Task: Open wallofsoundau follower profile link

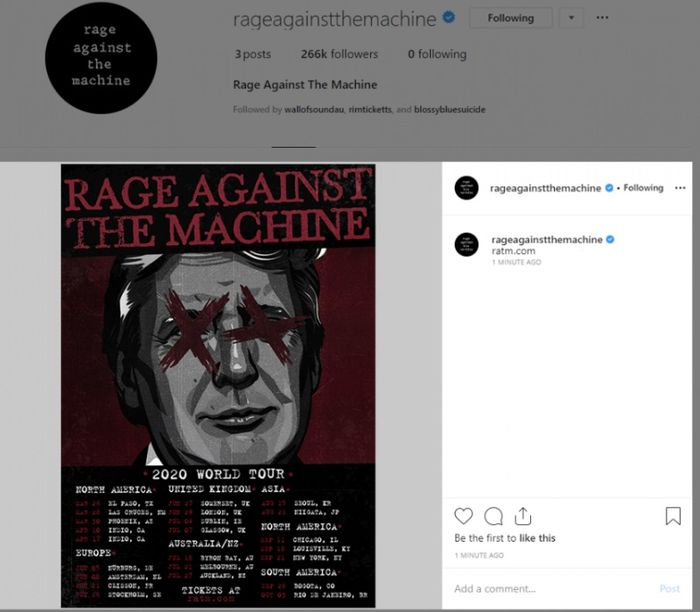Action: pos(314,109)
